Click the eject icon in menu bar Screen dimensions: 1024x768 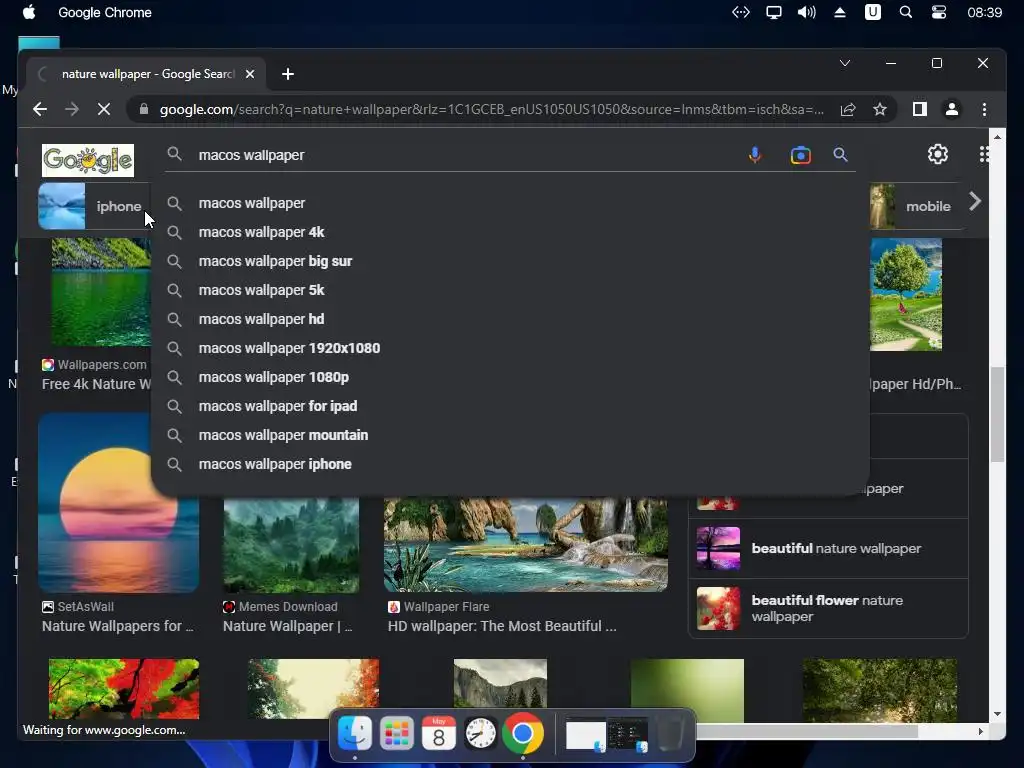point(840,12)
